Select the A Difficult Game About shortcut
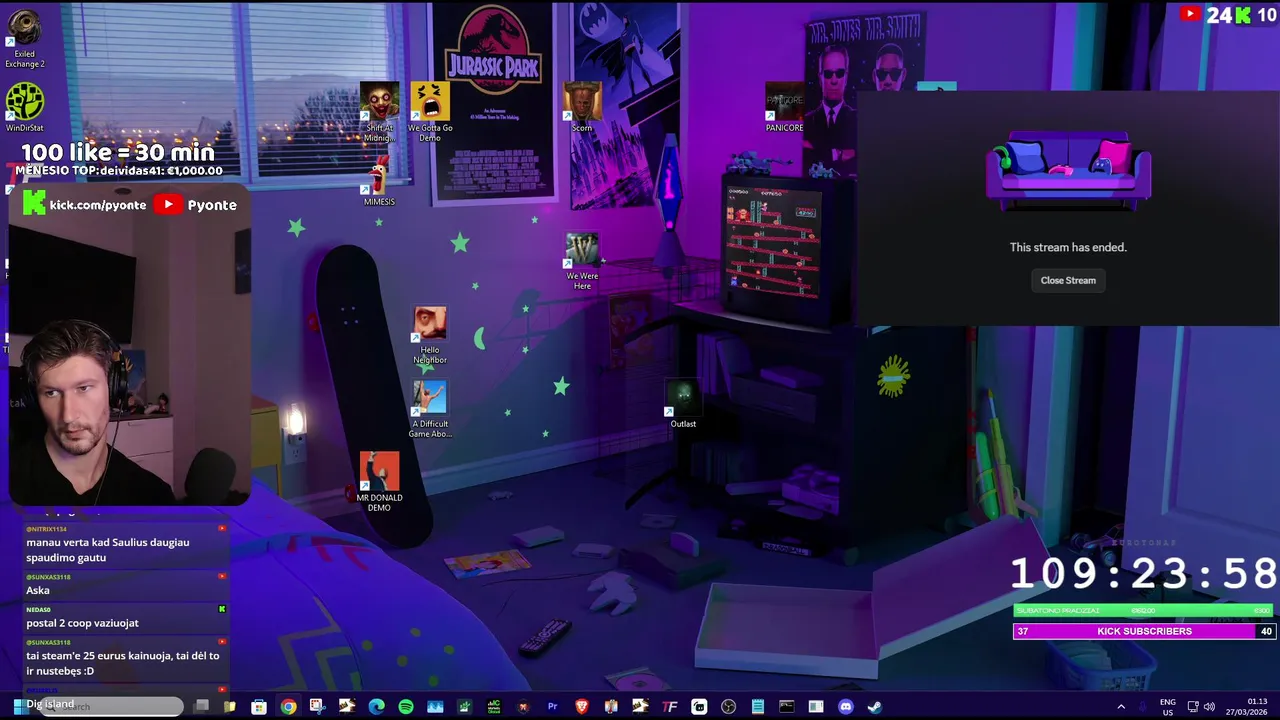This screenshot has height=720, width=1280. [430, 409]
